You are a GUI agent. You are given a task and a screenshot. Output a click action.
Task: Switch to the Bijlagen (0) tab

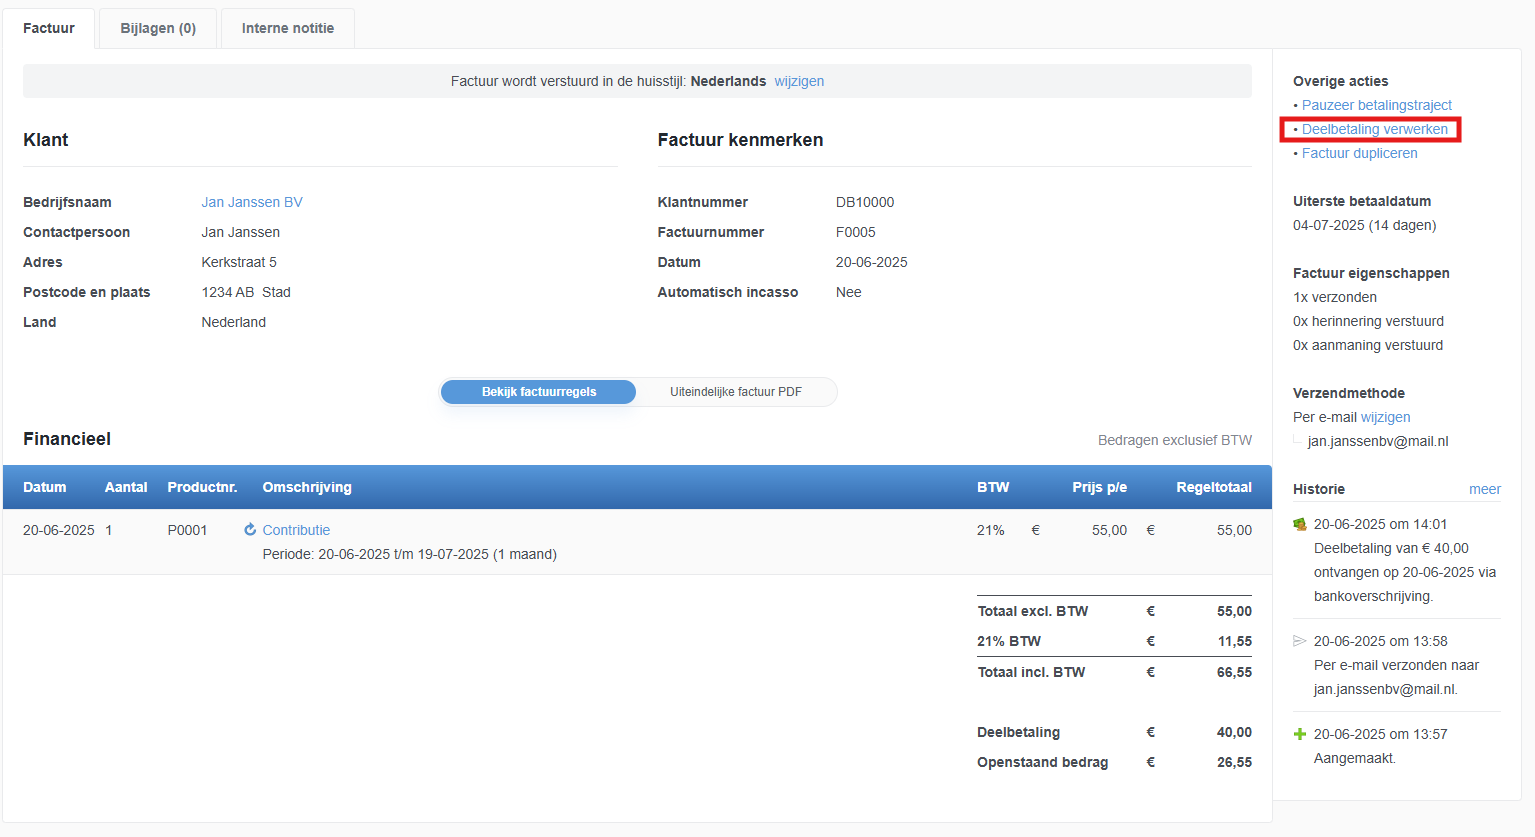point(158,28)
